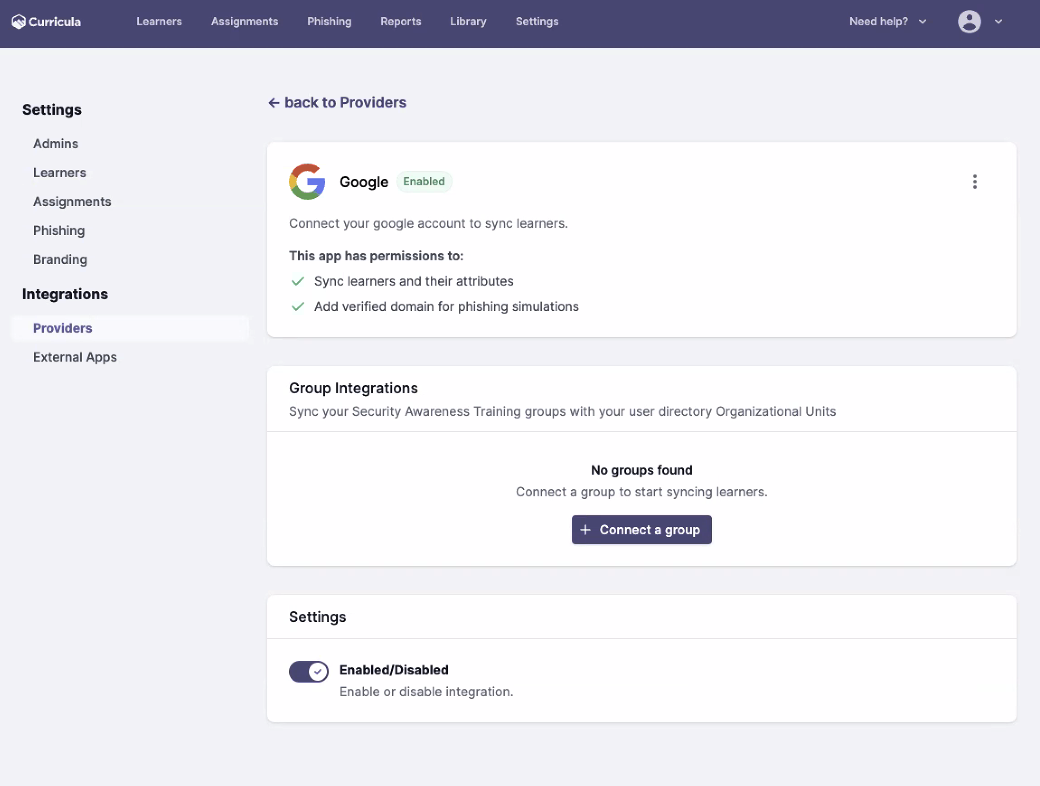Open the Phishing top menu
The height and width of the screenshot is (786, 1040).
329,21
